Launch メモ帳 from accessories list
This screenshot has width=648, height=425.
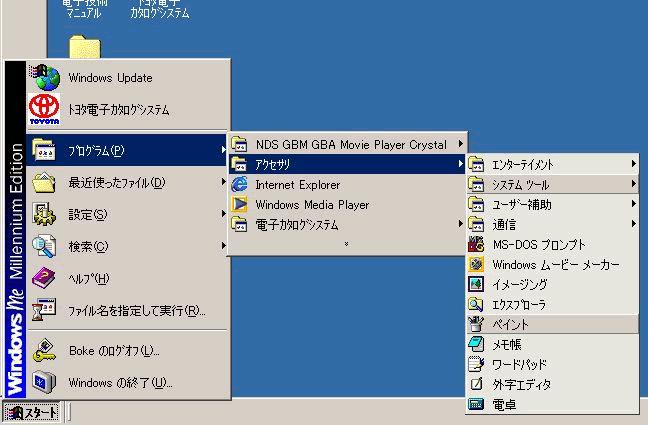click(553, 344)
